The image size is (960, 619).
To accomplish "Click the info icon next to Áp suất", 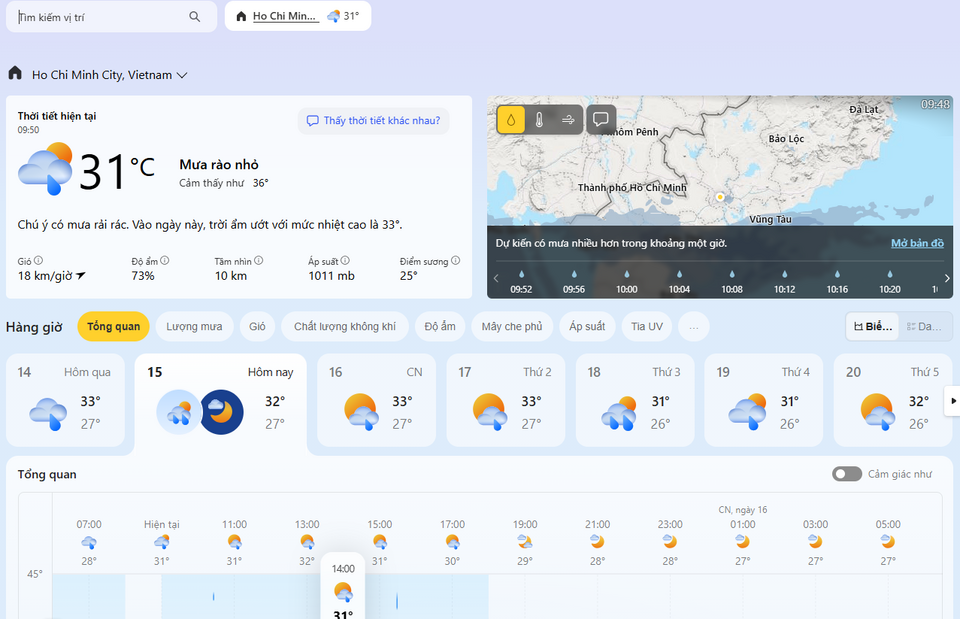I will tap(345, 260).
